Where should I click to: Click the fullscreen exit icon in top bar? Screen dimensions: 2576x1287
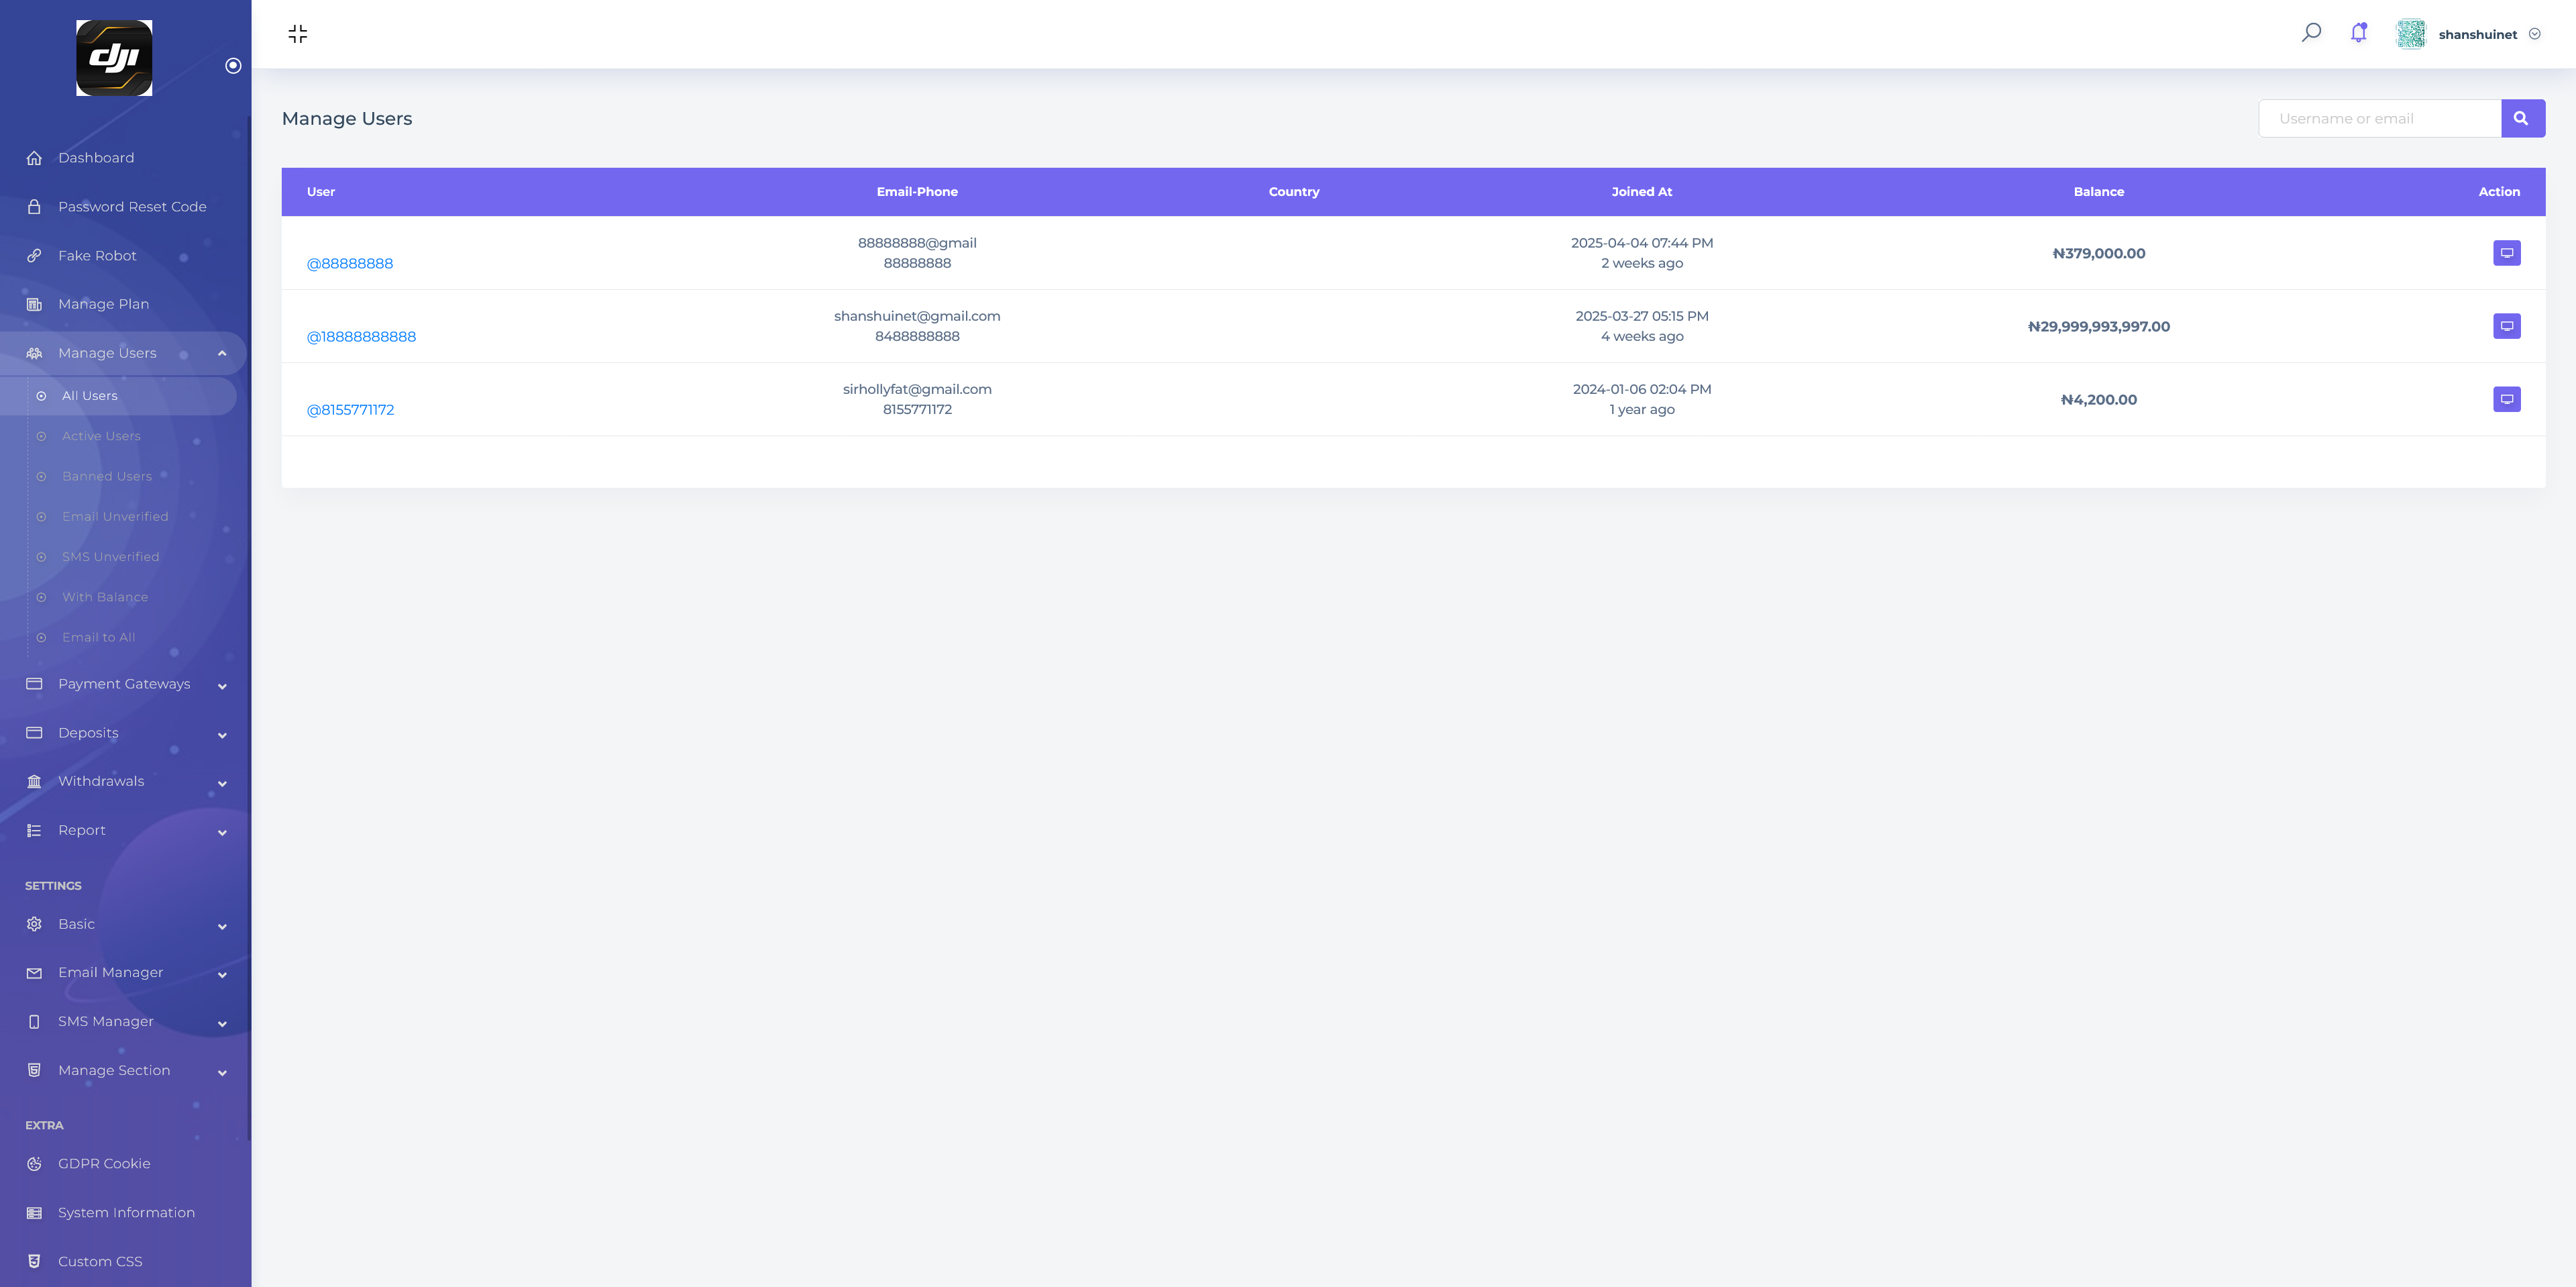coord(297,34)
